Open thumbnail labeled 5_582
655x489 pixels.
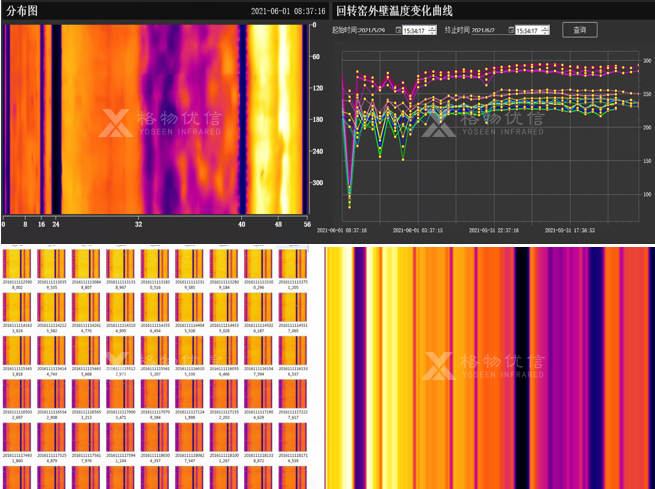[x=51, y=307]
